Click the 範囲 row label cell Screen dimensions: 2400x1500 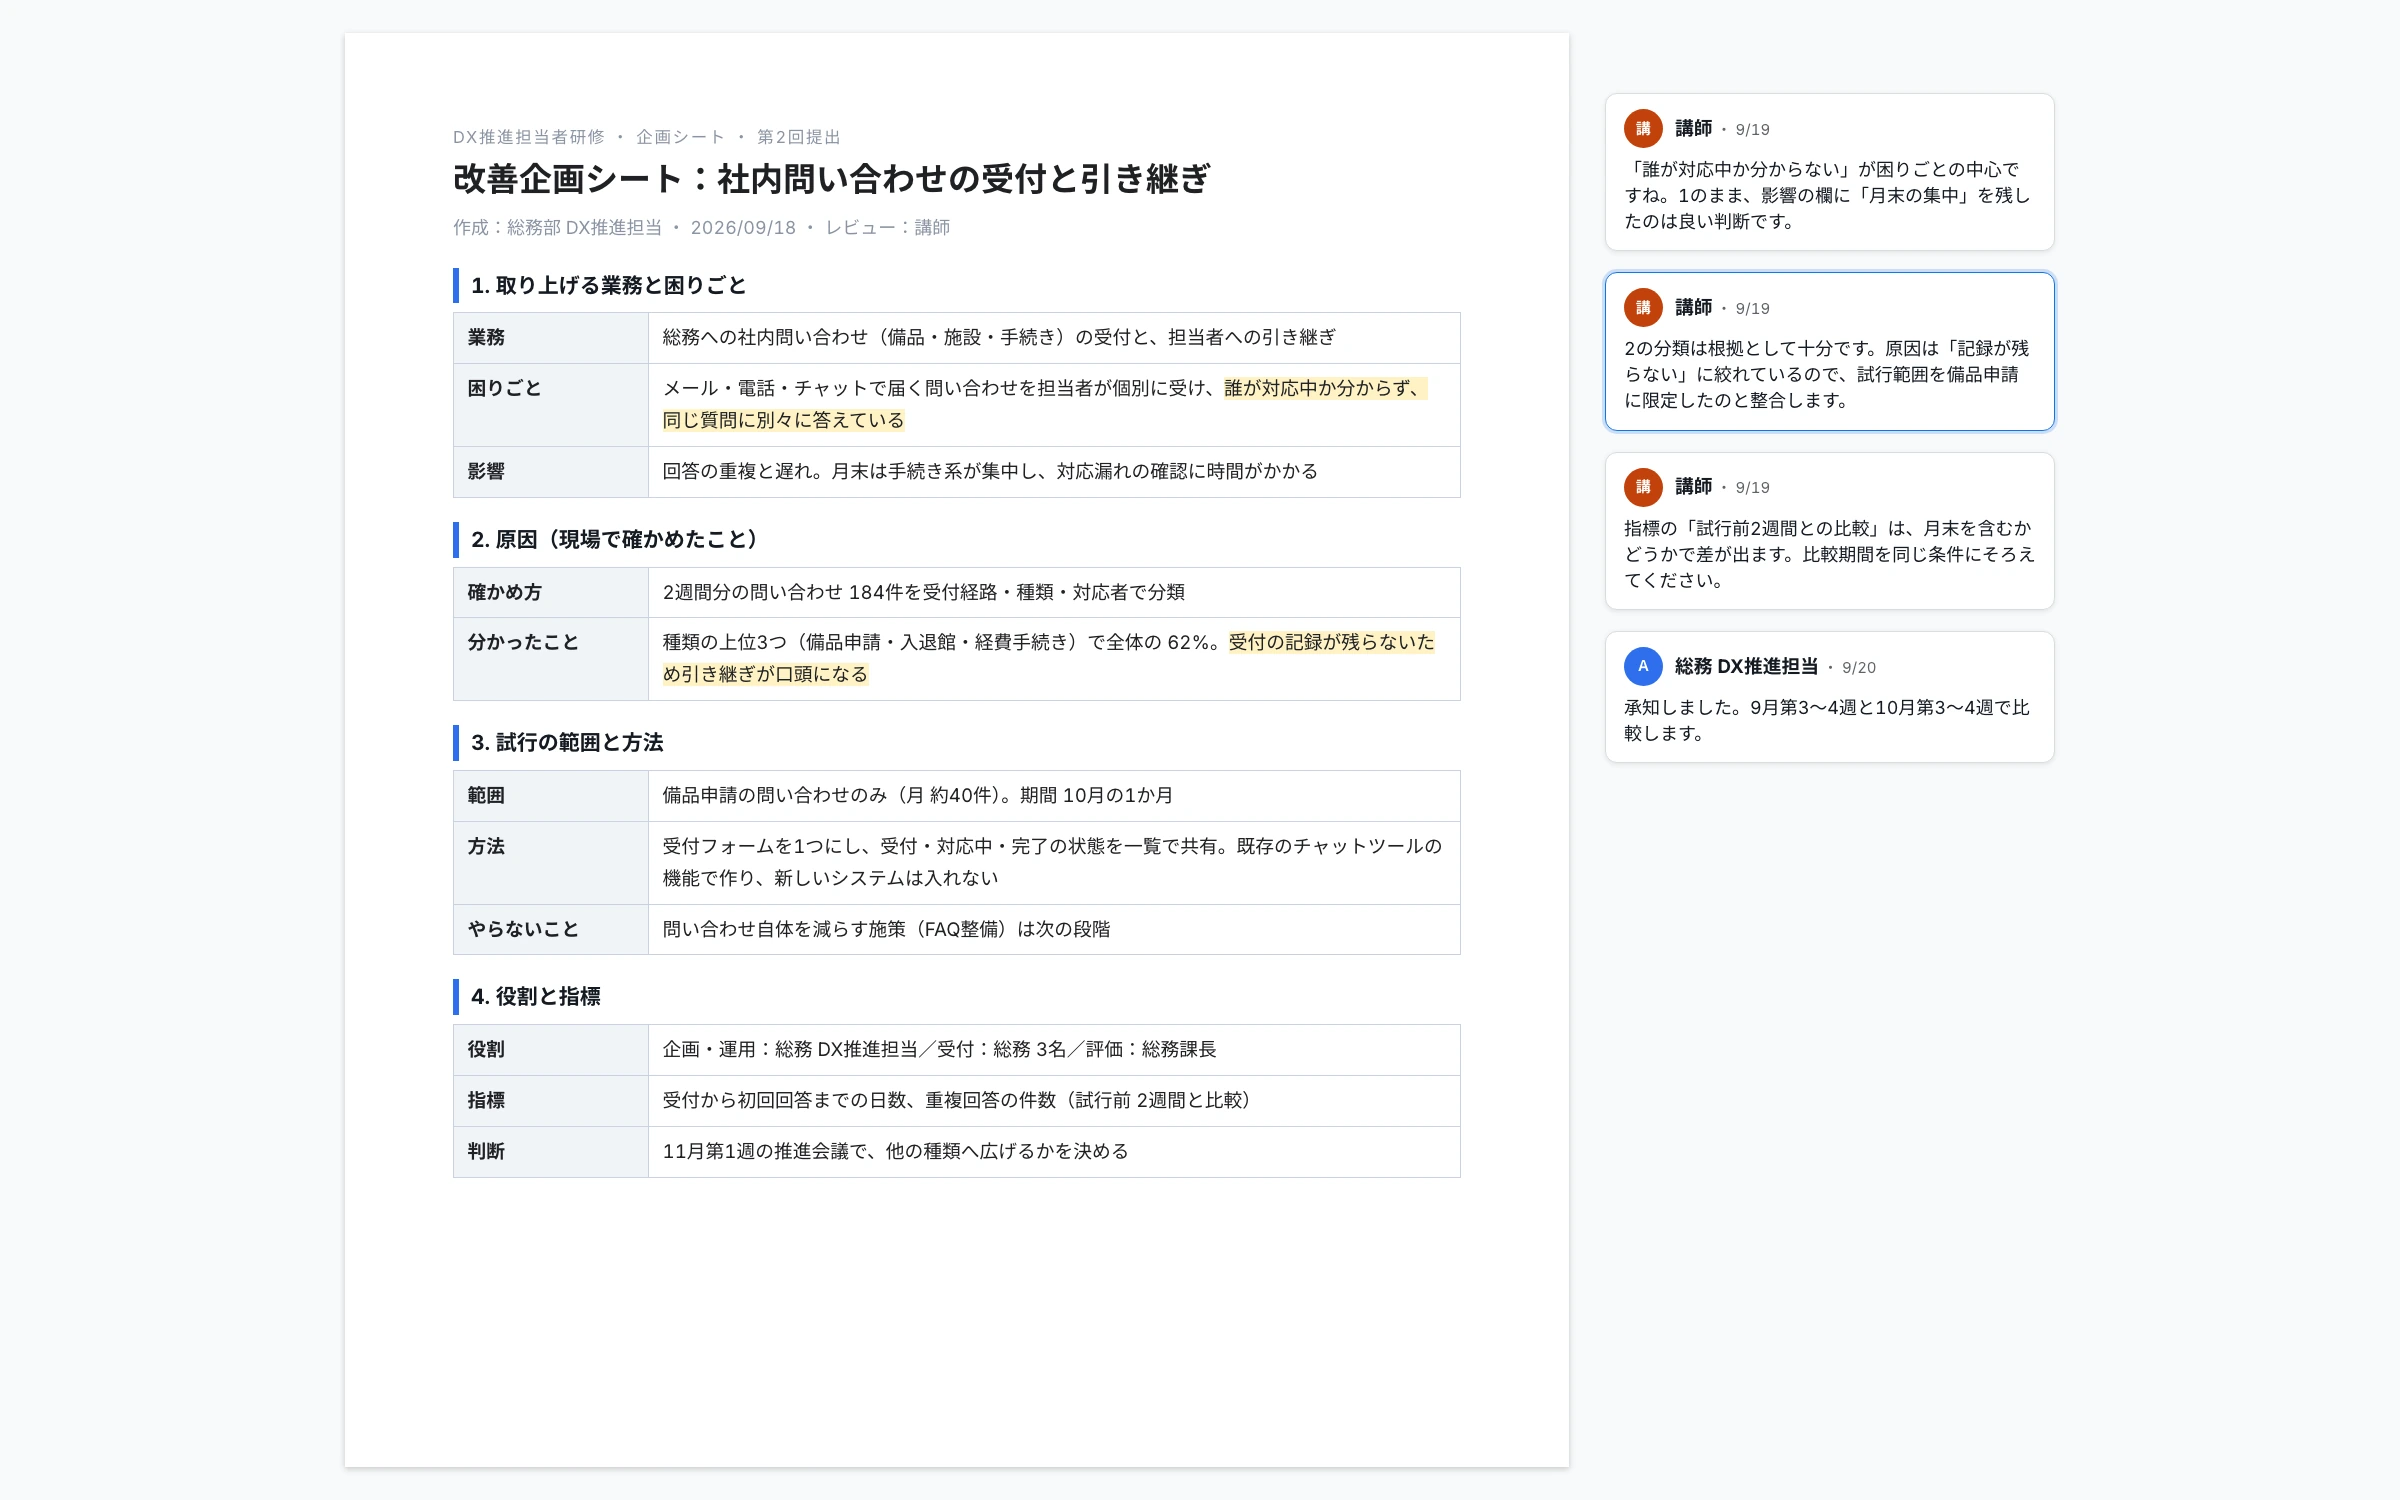[551, 796]
